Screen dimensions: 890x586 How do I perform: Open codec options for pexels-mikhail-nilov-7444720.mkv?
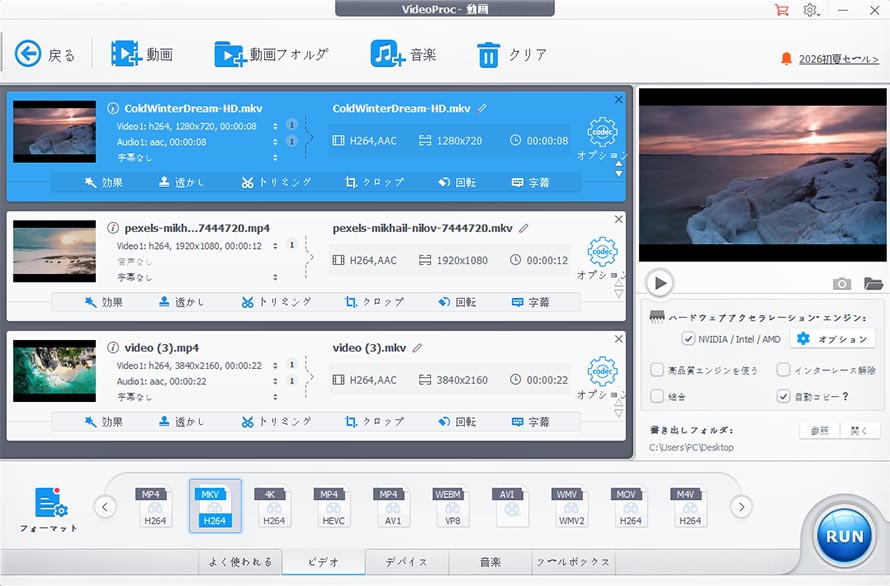[602, 252]
